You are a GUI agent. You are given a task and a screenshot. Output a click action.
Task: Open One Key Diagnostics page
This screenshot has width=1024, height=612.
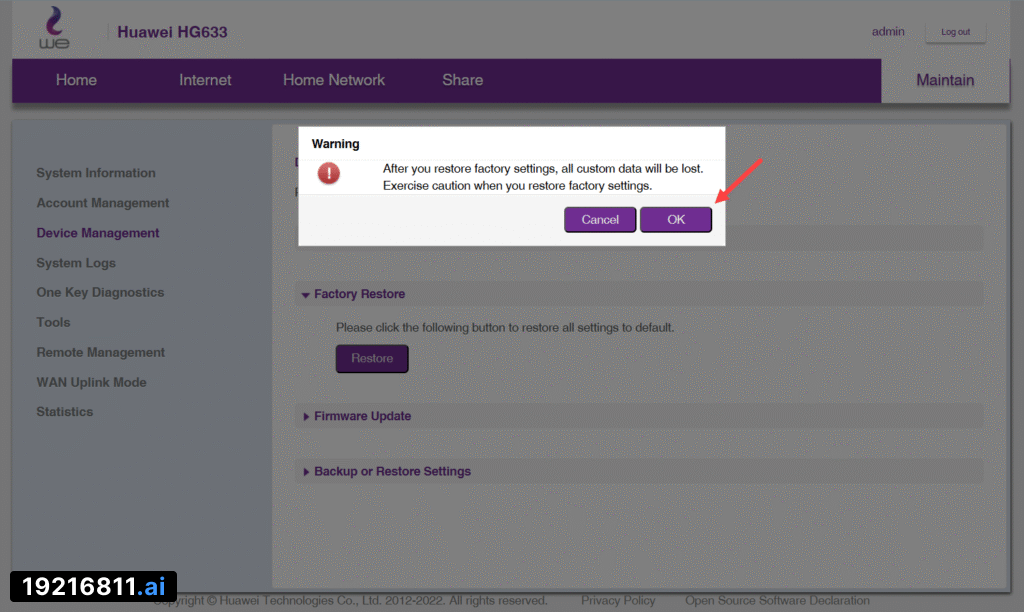click(x=100, y=292)
